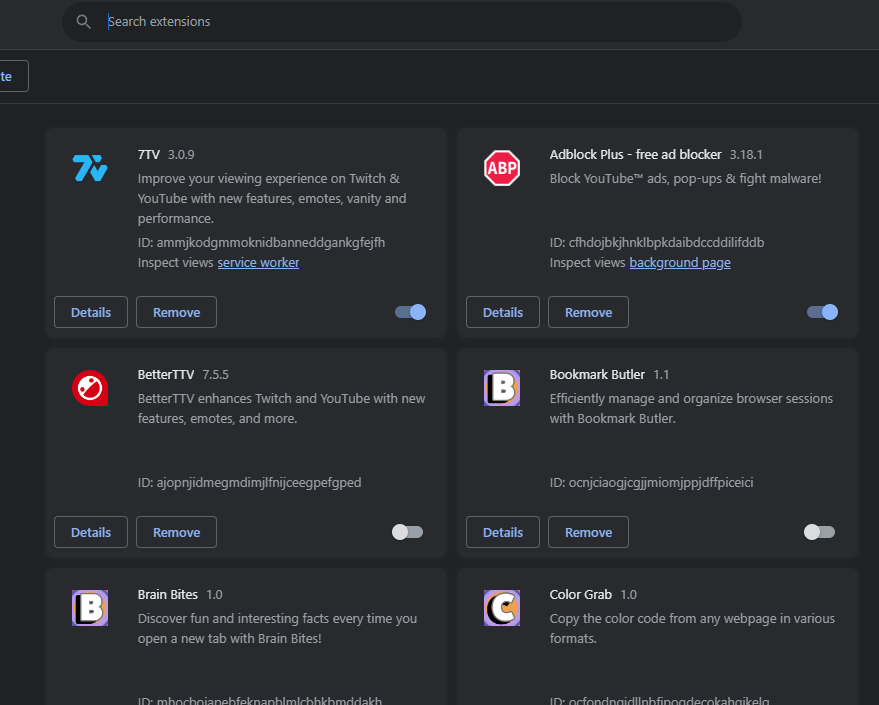Click the search magnifier icon
The width and height of the screenshot is (879, 705).
coord(84,22)
